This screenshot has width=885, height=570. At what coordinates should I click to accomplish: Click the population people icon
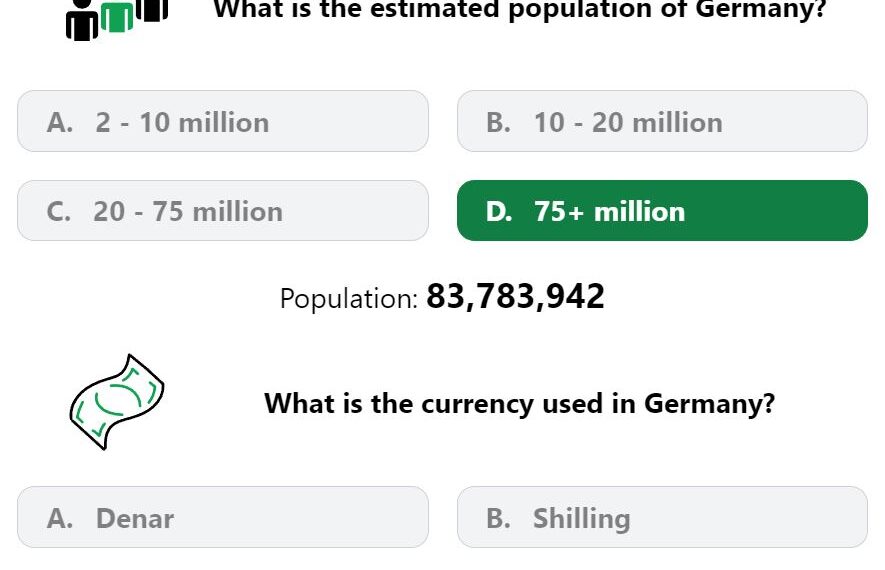tap(117, 20)
